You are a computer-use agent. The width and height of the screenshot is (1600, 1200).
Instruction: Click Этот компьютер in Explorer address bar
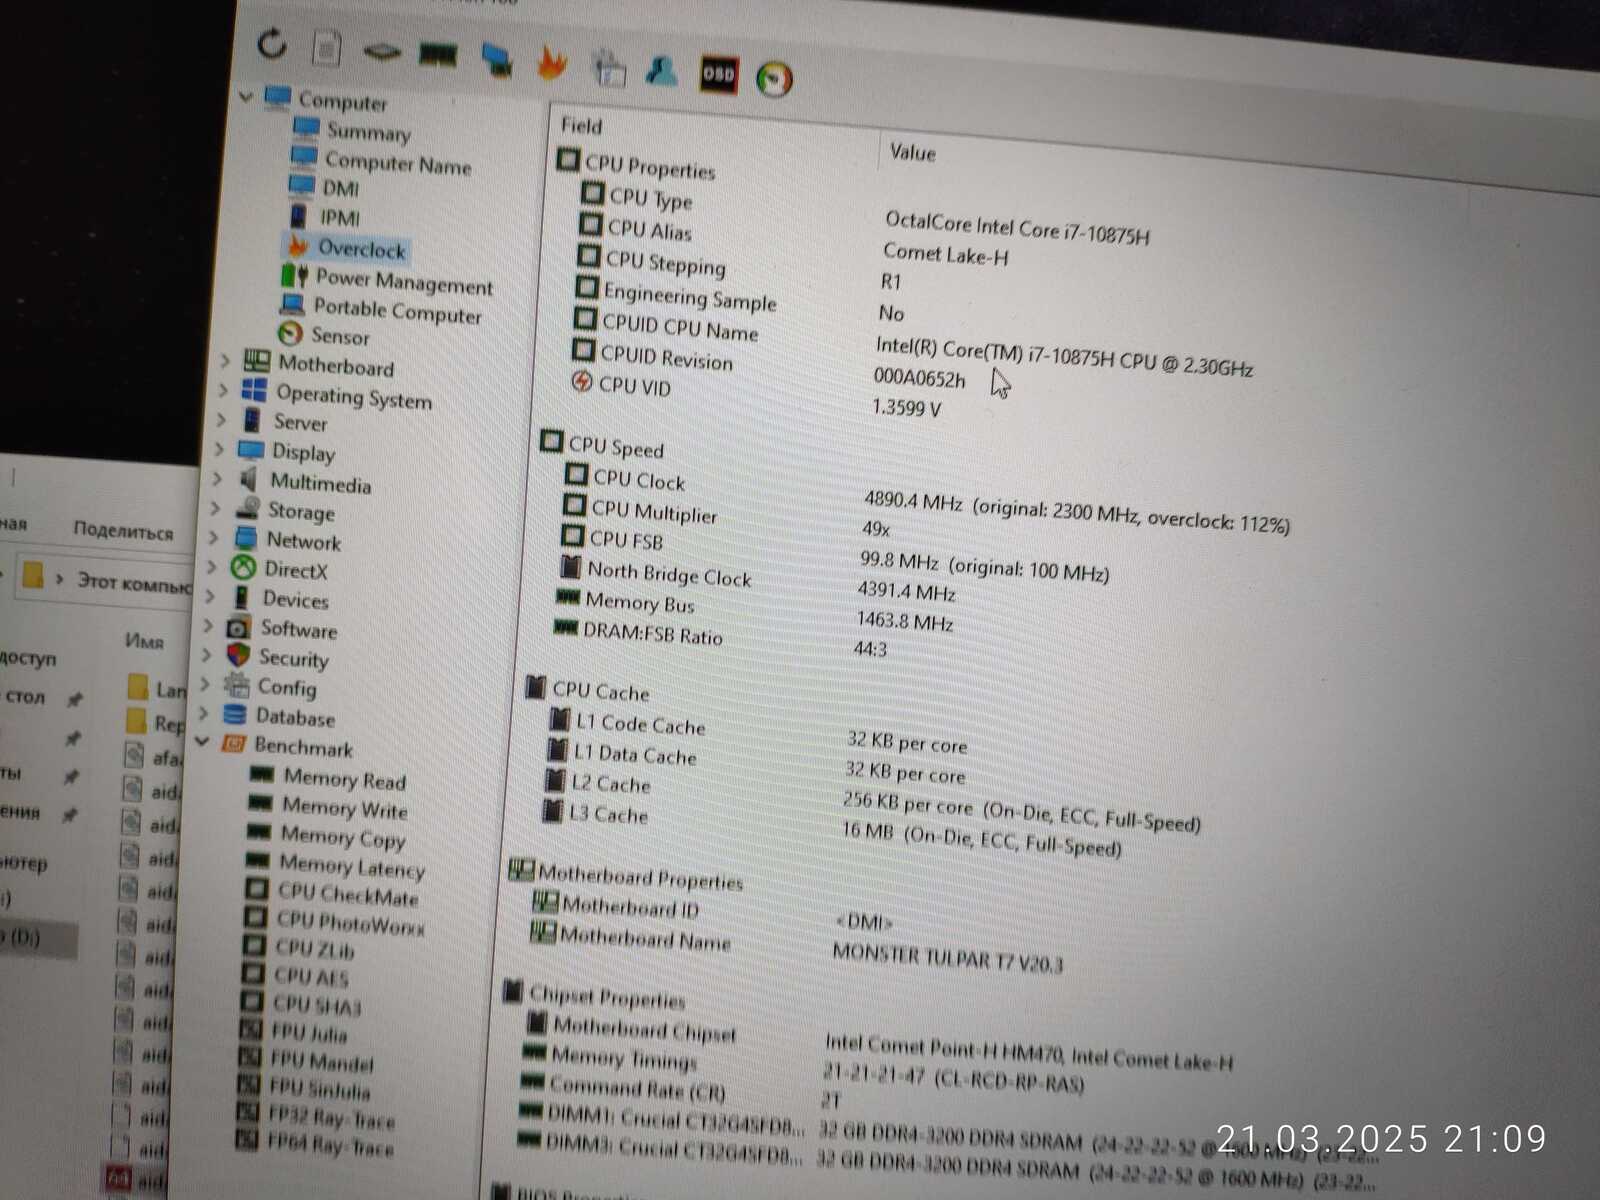point(134,582)
